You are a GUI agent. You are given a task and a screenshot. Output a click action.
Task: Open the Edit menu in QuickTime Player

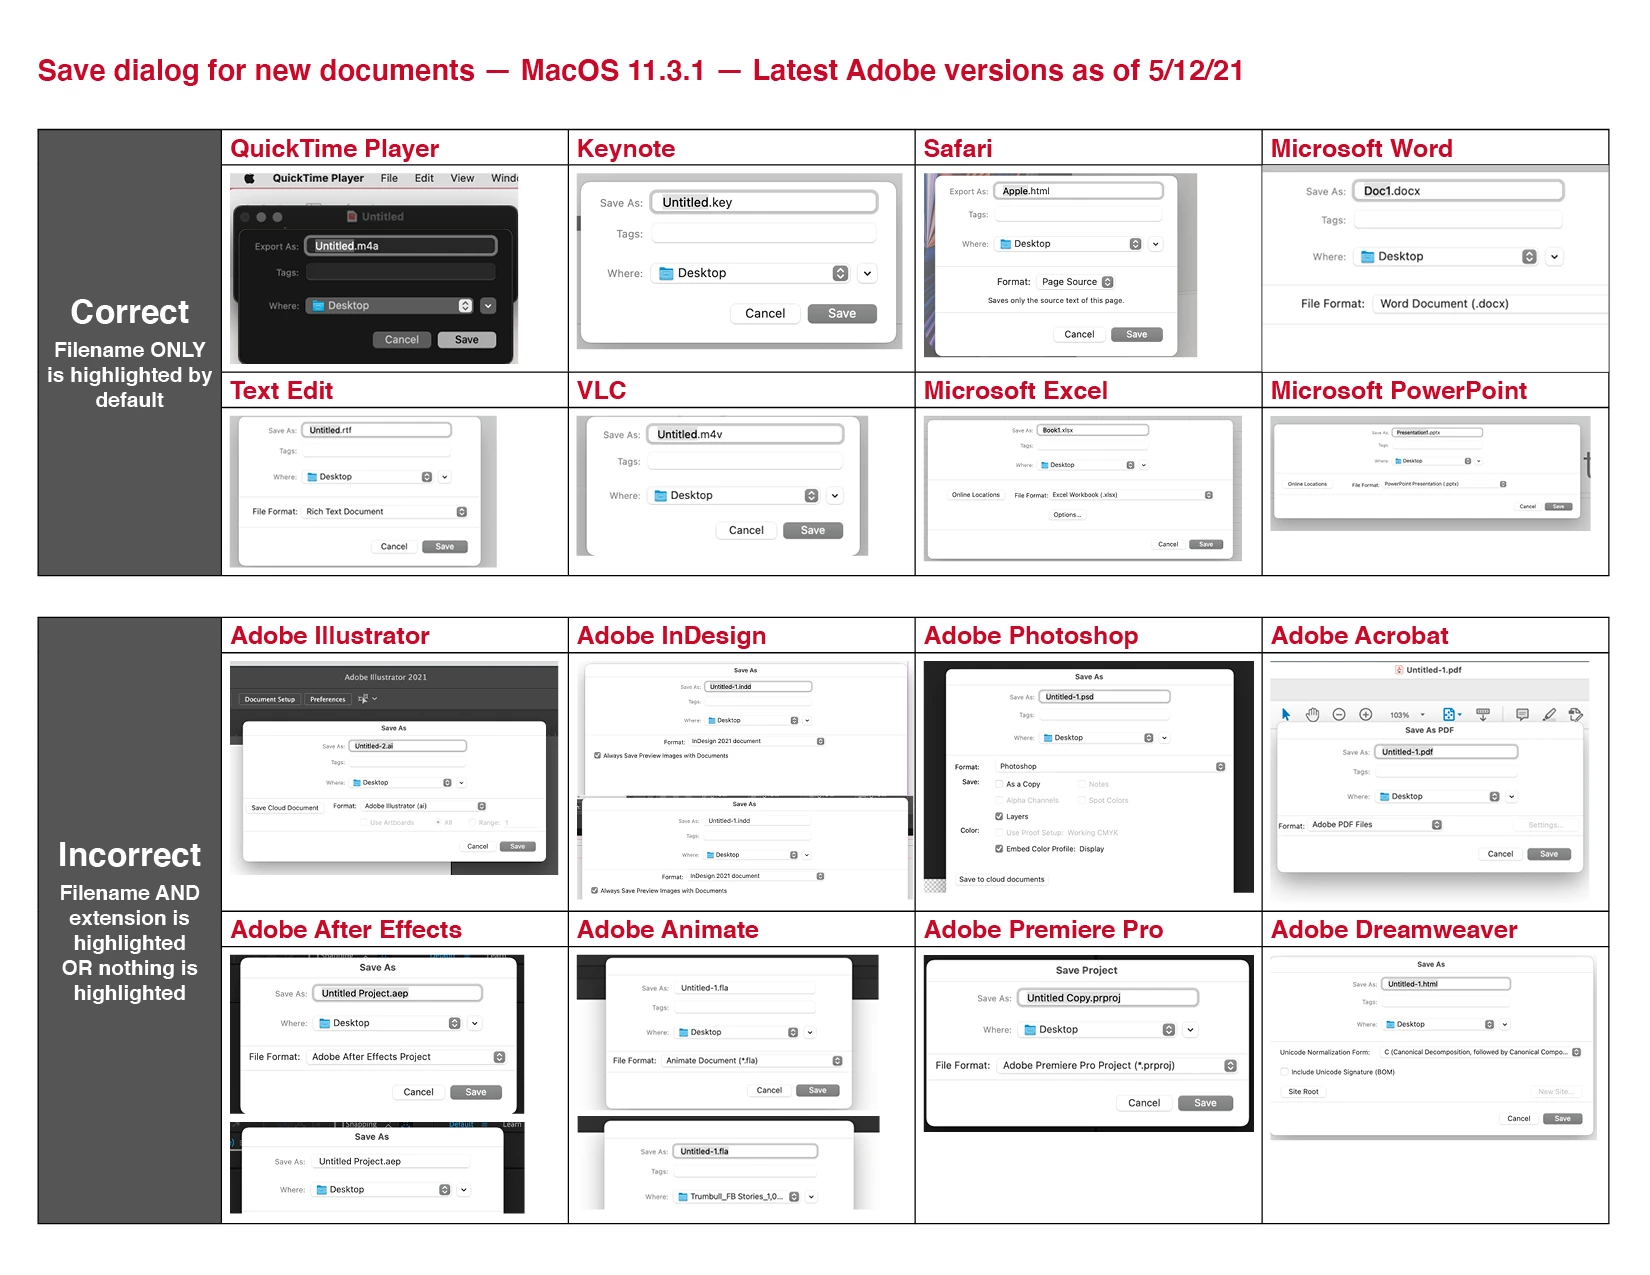(x=424, y=178)
